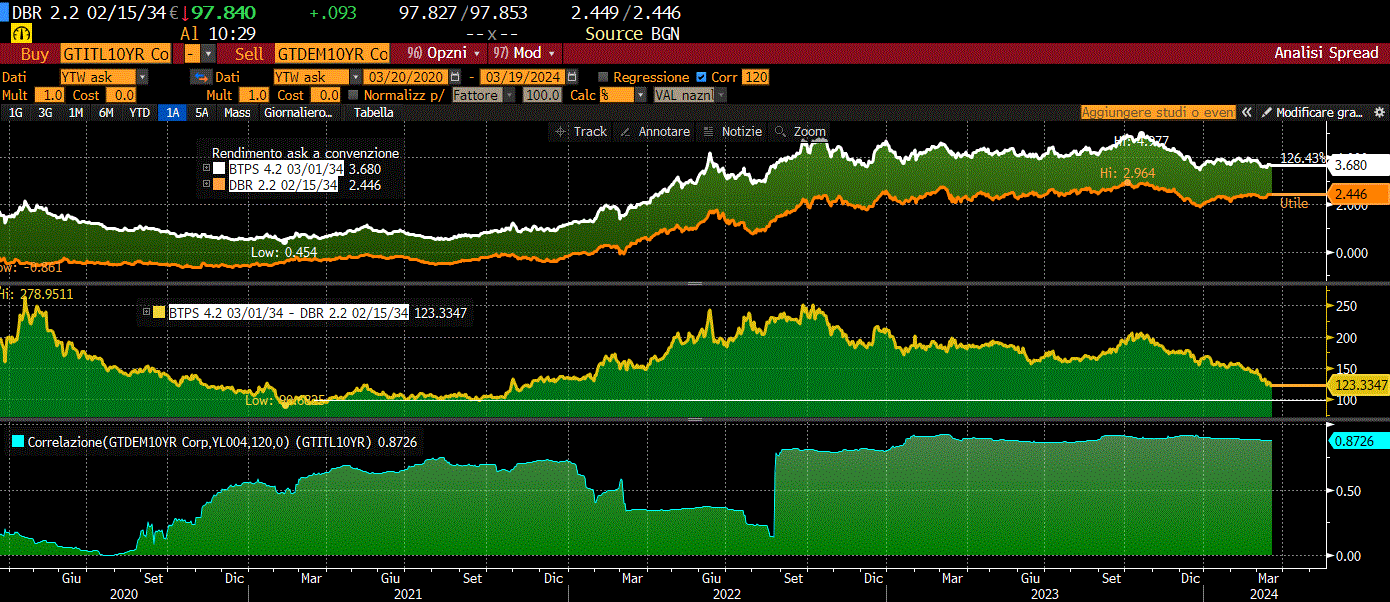Click the Sell Mult 1.0 field
Image resolution: width=1390 pixels, height=602 pixels.
click(x=254, y=95)
